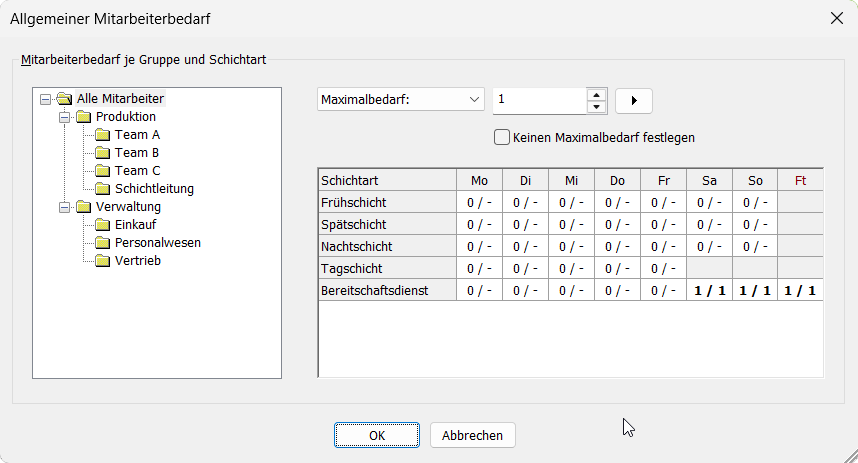Select Verwaltung label in the tree
This screenshot has height=463, width=858.
click(x=129, y=207)
